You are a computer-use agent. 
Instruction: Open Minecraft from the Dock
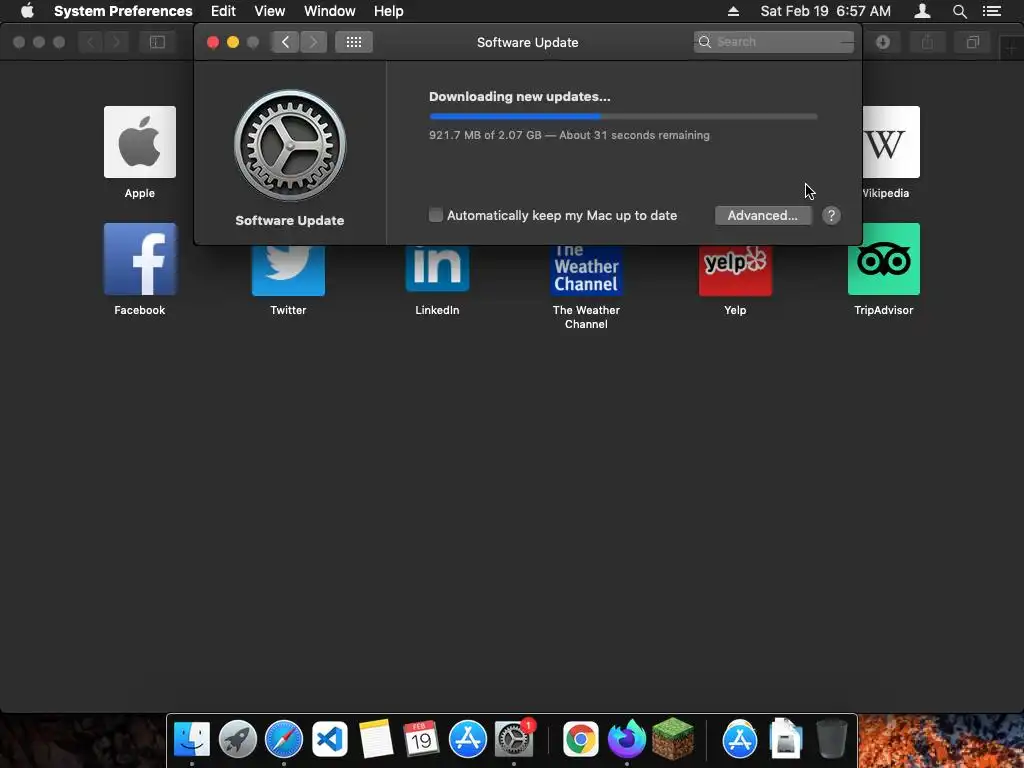coord(673,739)
